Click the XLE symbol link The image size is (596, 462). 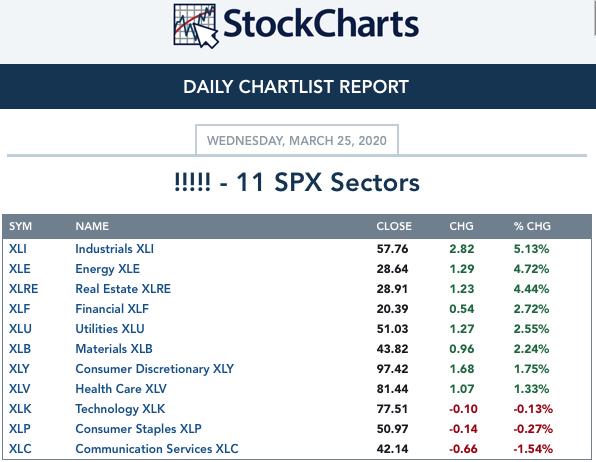pos(19,269)
